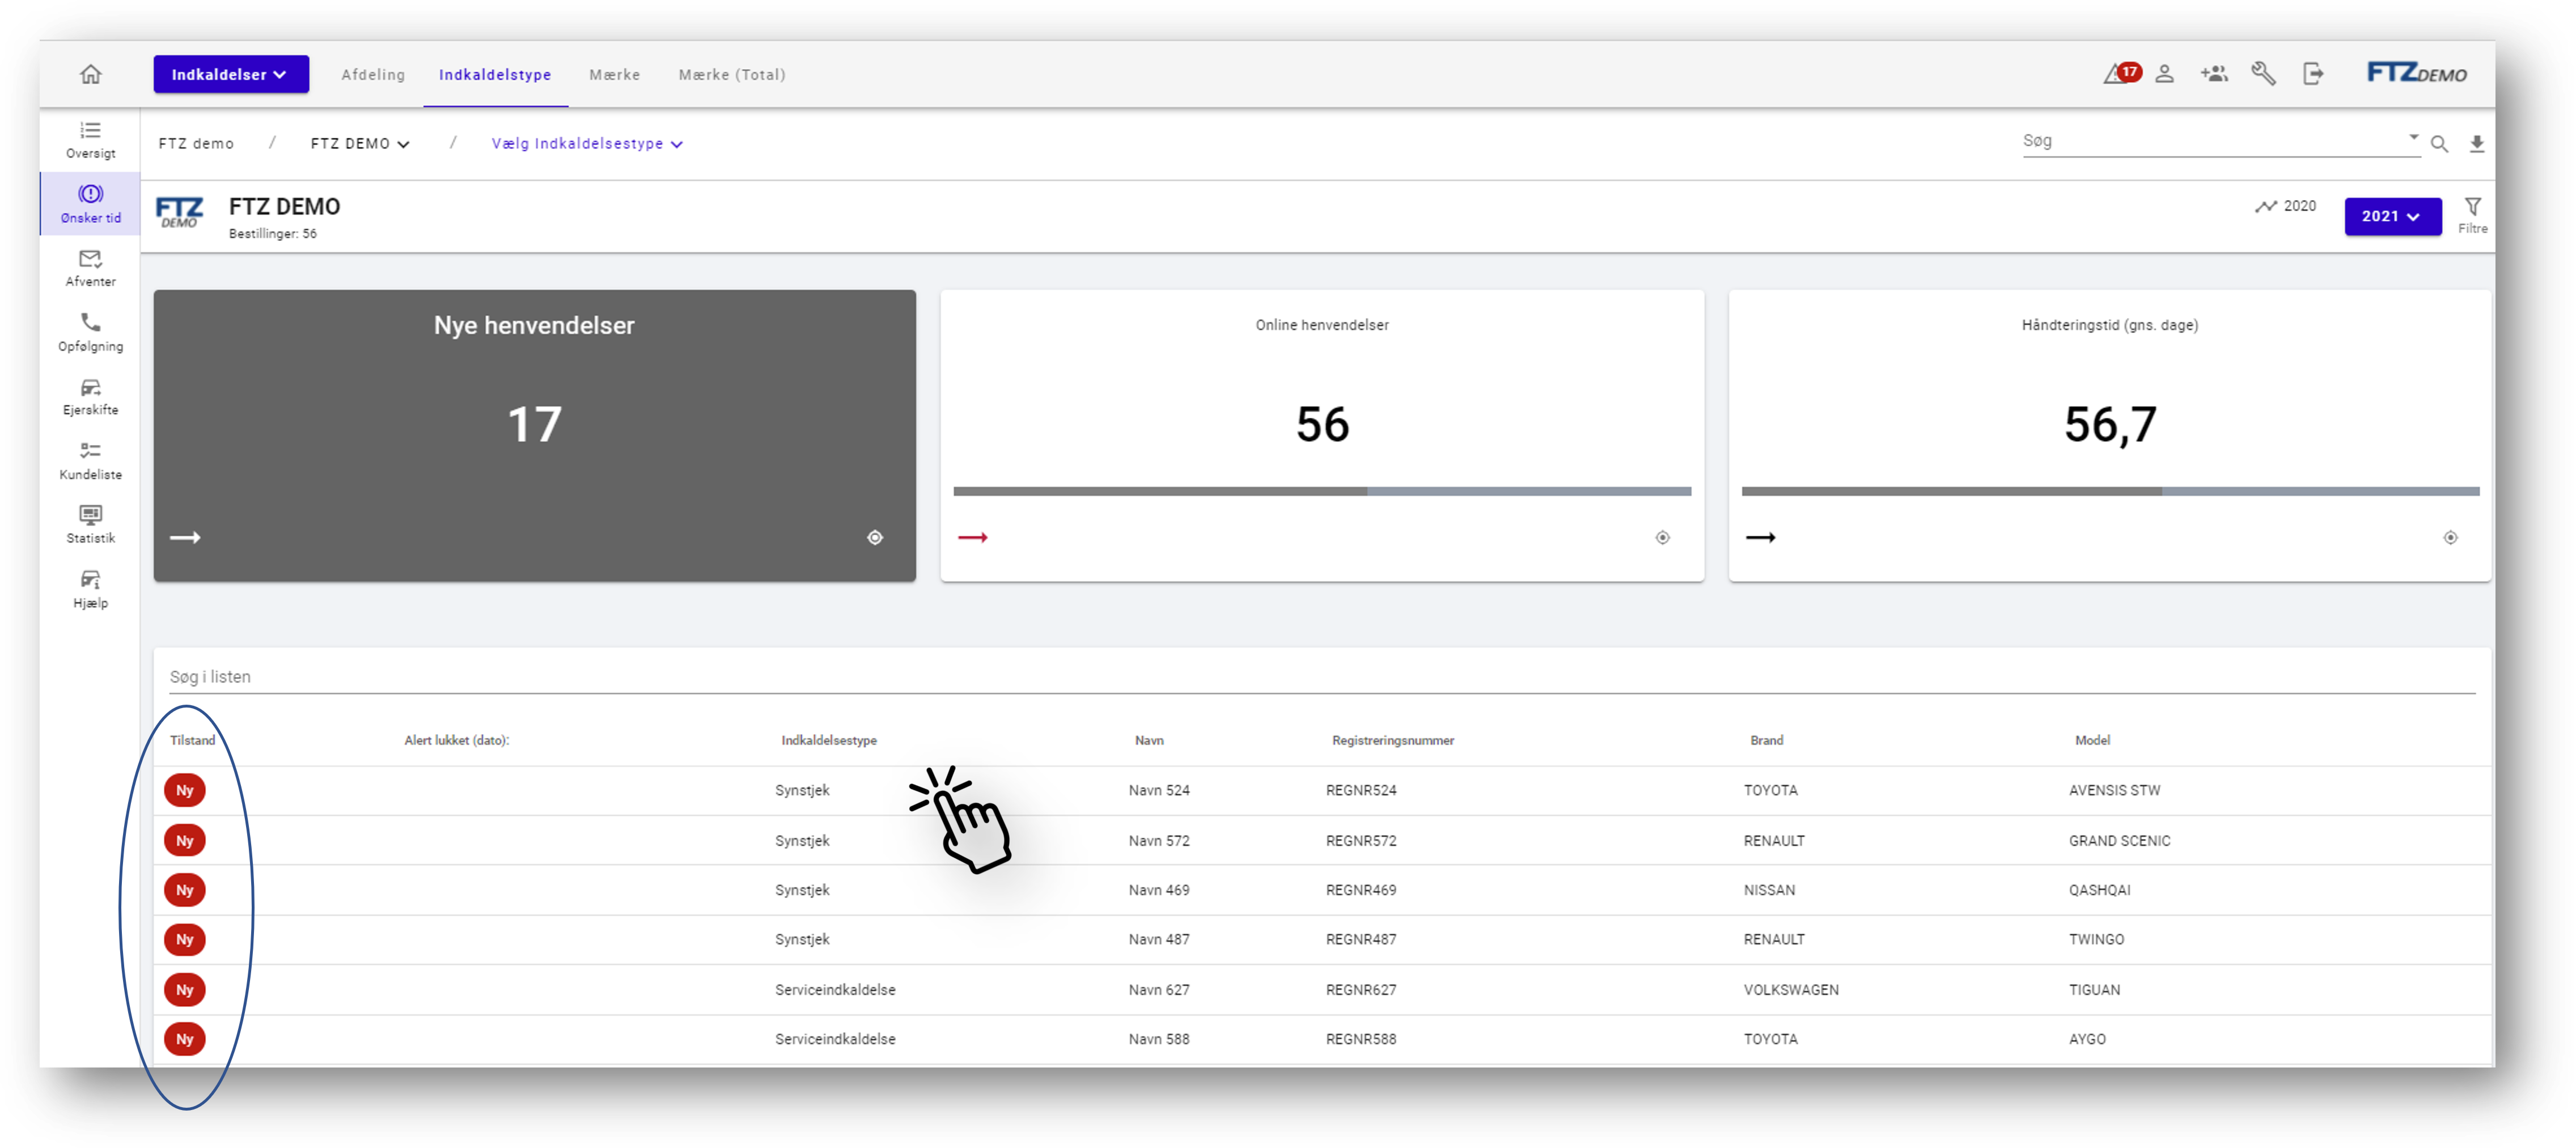The width and height of the screenshot is (2576, 1148).
Task: Sort by Alert lukket (dato) header
Action: 456,740
